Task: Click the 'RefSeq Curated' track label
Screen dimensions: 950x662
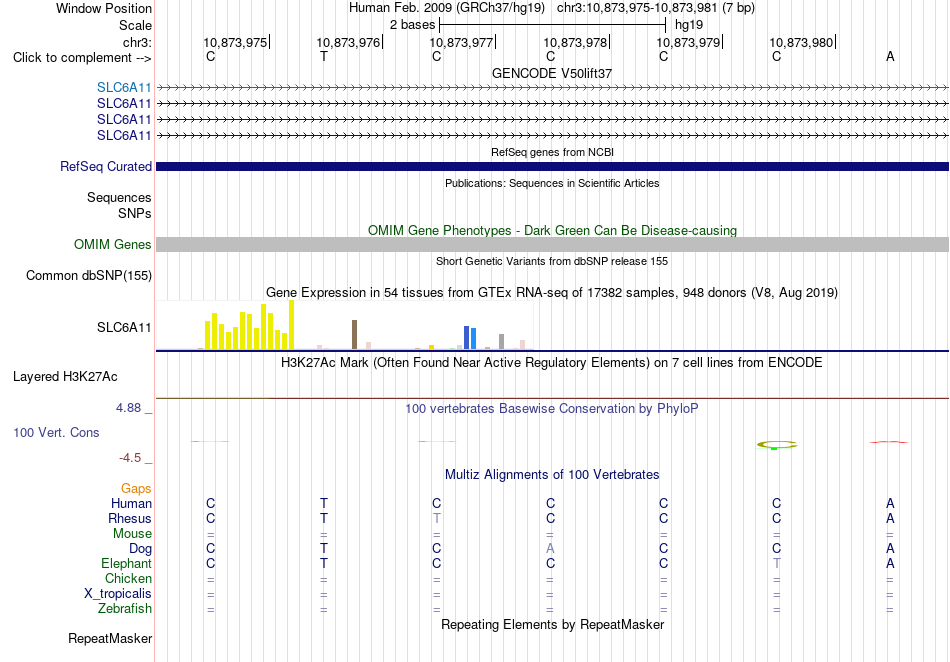Action: [x=105, y=167]
